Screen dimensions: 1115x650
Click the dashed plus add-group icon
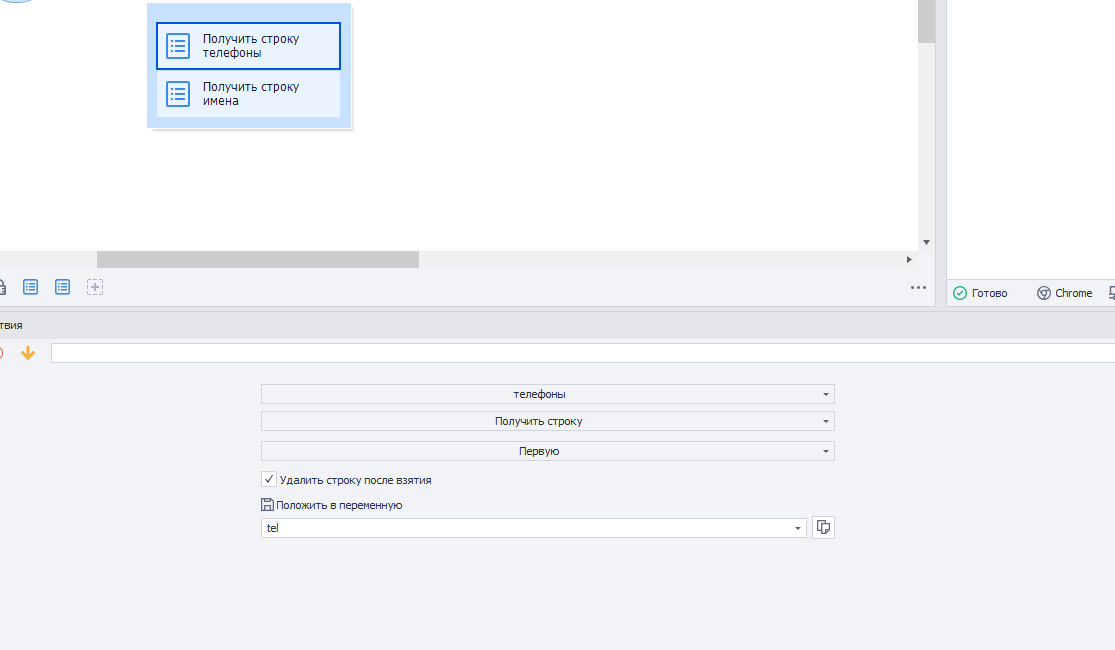tap(95, 287)
